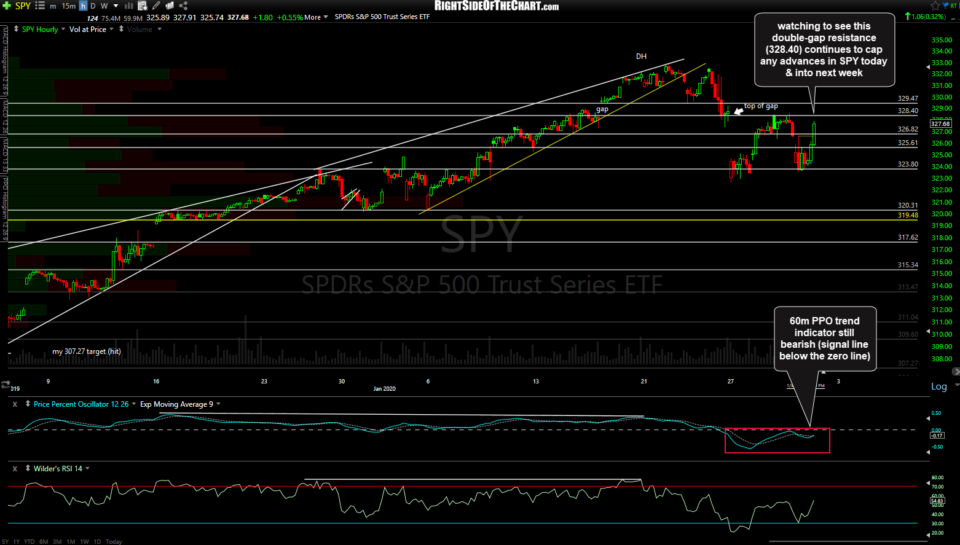Image resolution: width=960 pixels, height=545 pixels.
Task: Open the timeframe dropdown arrow after W
Action: tap(116, 6)
